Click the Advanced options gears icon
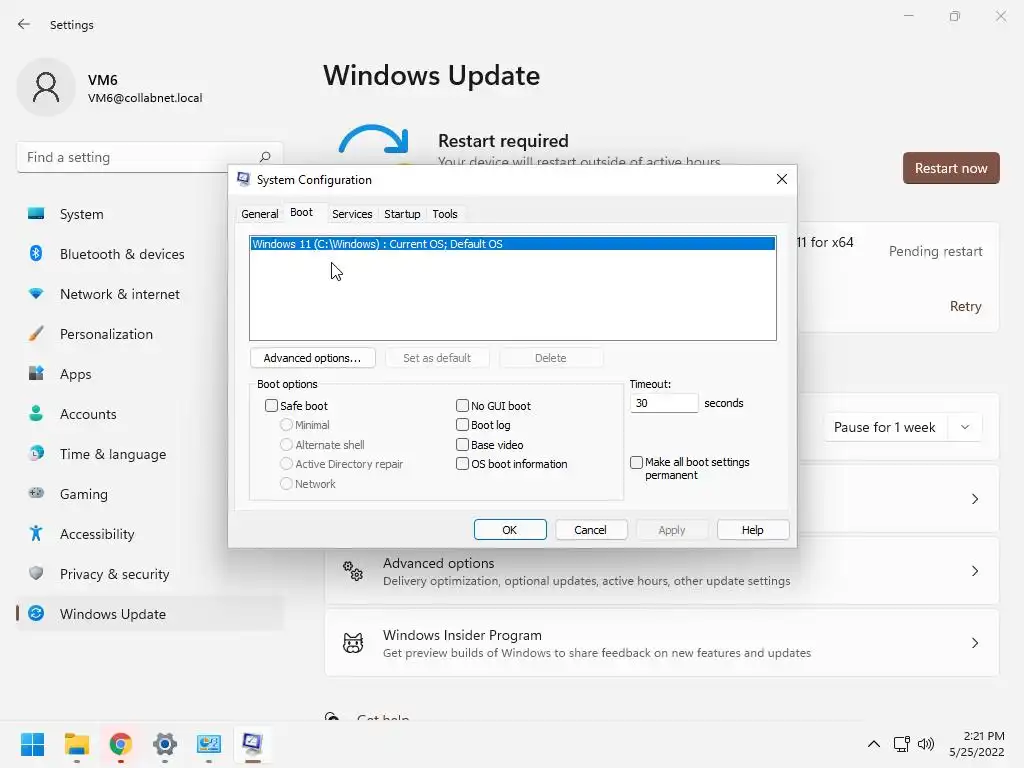The image size is (1024, 768). click(353, 571)
